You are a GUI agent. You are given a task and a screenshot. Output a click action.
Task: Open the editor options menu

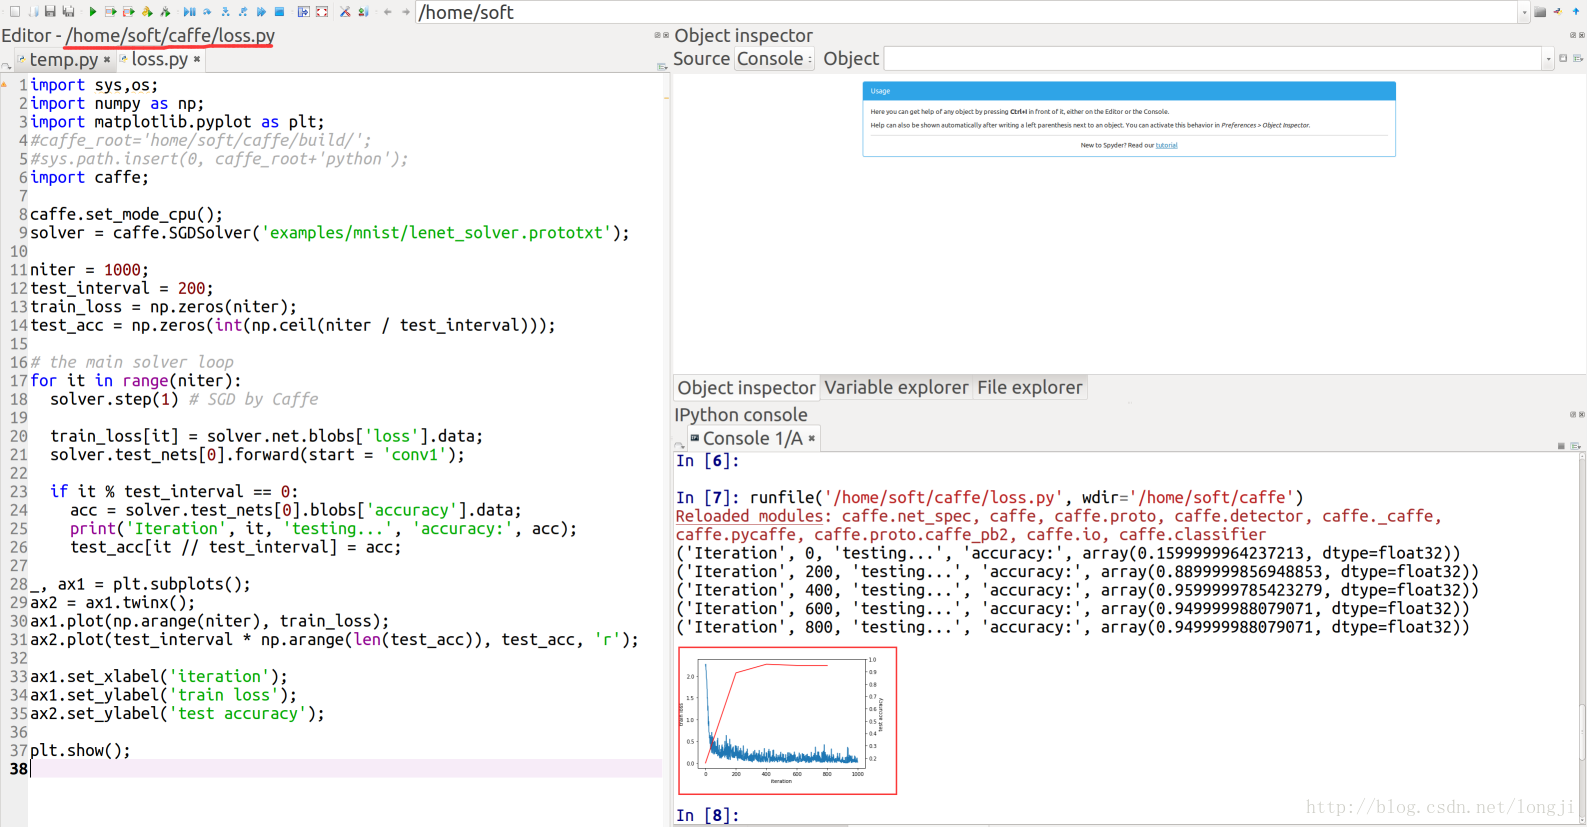pos(662,67)
